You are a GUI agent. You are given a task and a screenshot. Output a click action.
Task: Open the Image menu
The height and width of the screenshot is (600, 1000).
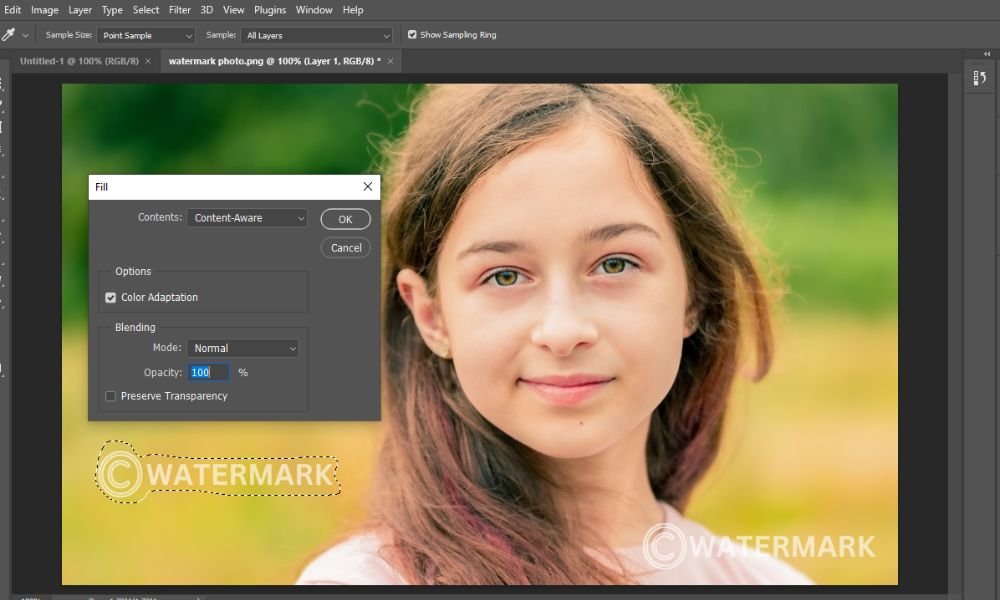point(45,10)
